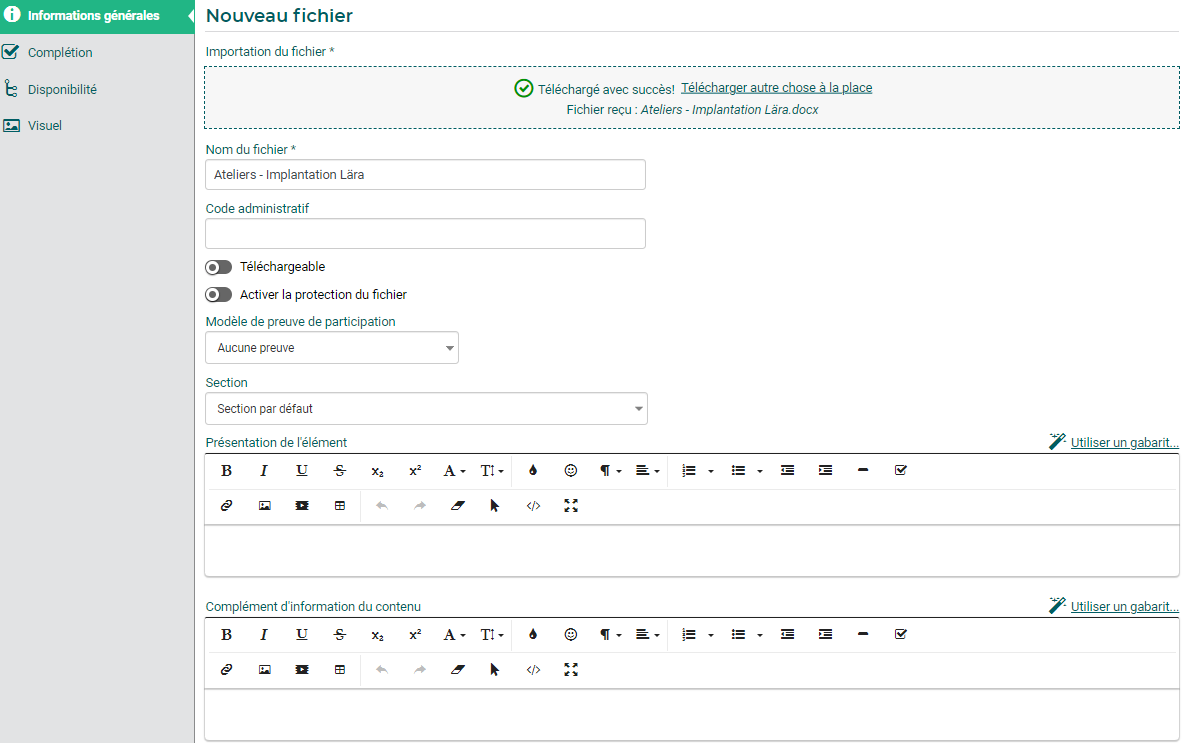Click the Nom du fichier input field

click(426, 174)
